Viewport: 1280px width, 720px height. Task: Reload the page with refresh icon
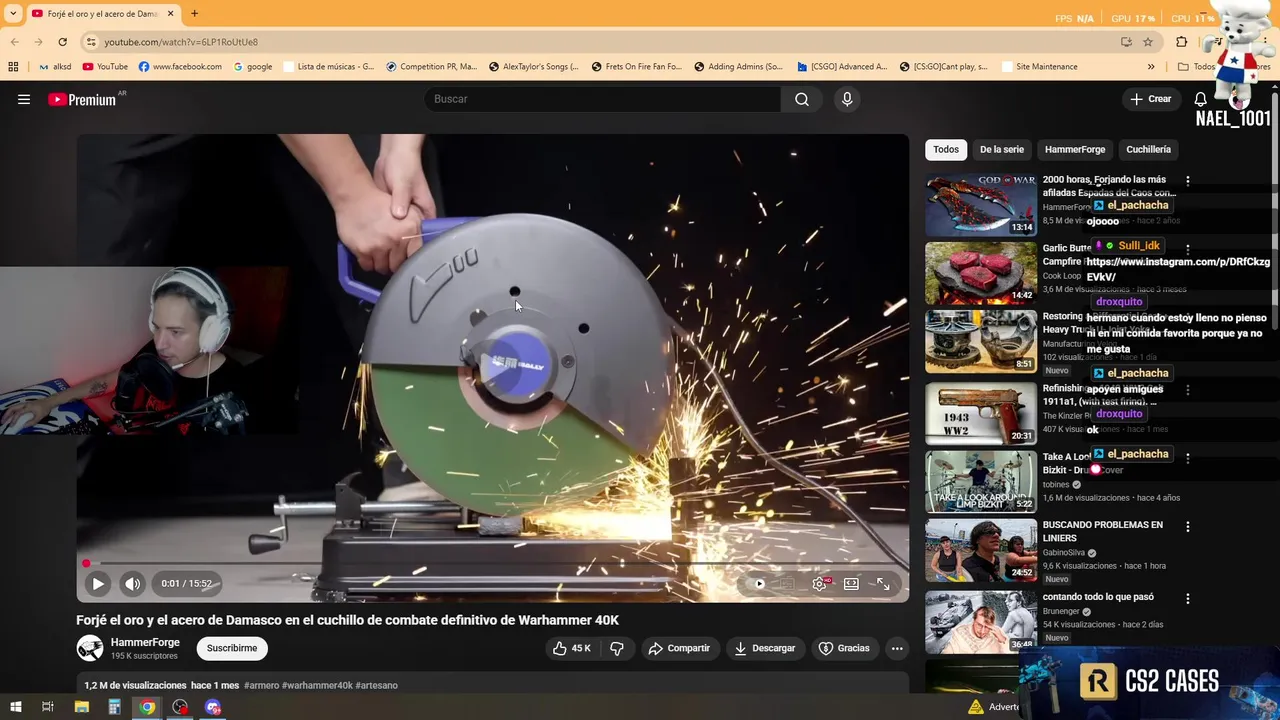(62, 42)
